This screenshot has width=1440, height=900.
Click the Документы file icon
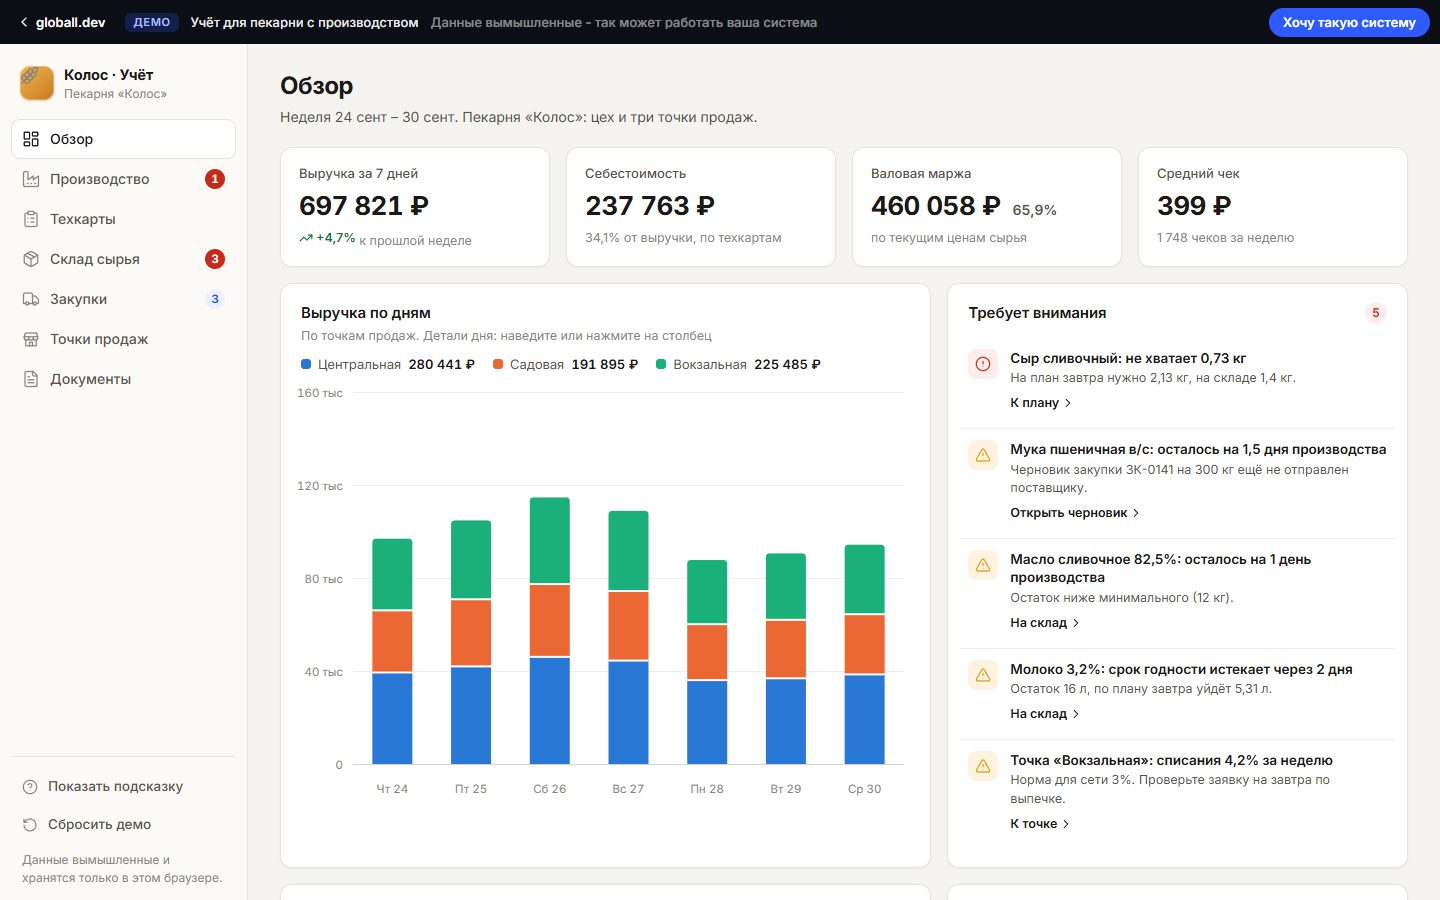point(31,379)
